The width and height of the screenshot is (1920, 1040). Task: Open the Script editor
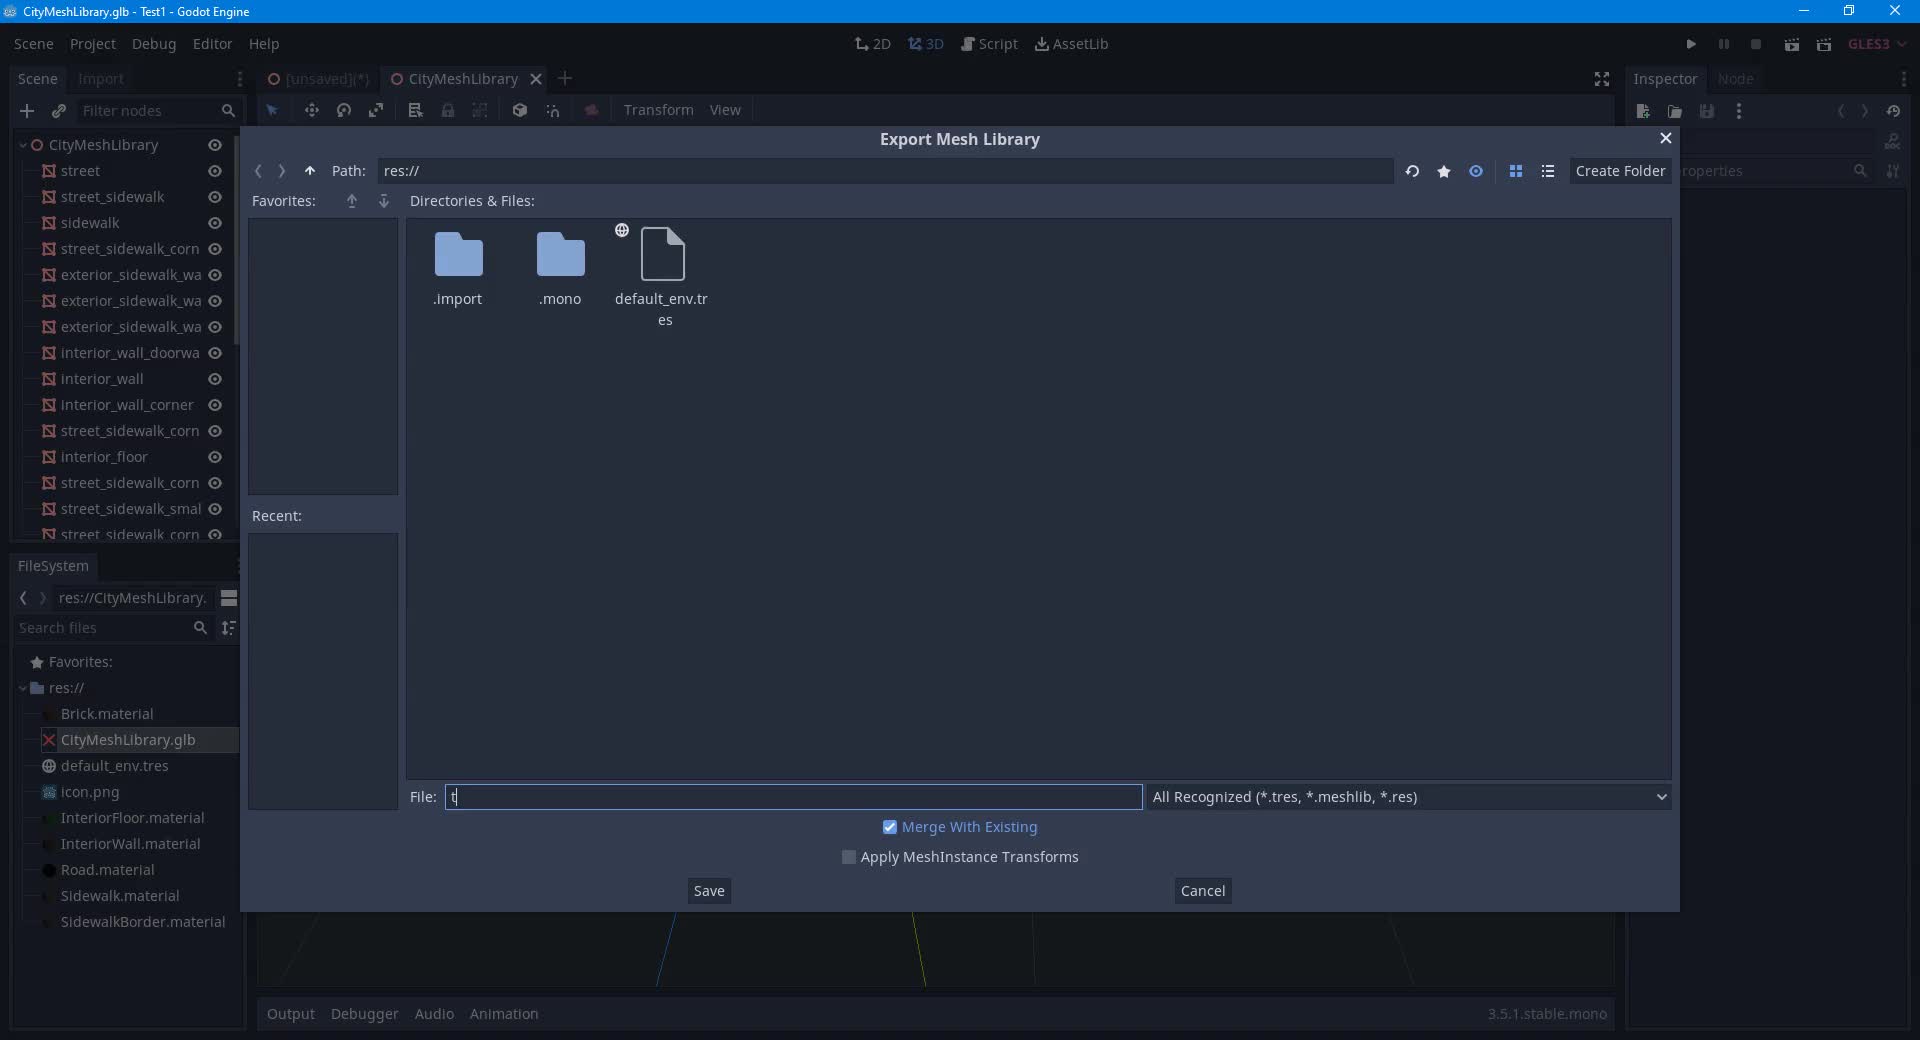(x=989, y=44)
